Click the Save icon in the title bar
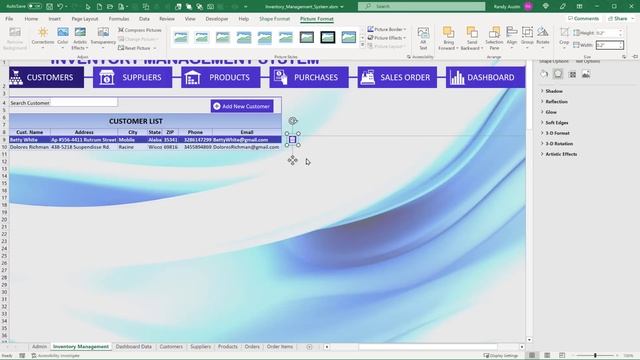 [49, 7]
